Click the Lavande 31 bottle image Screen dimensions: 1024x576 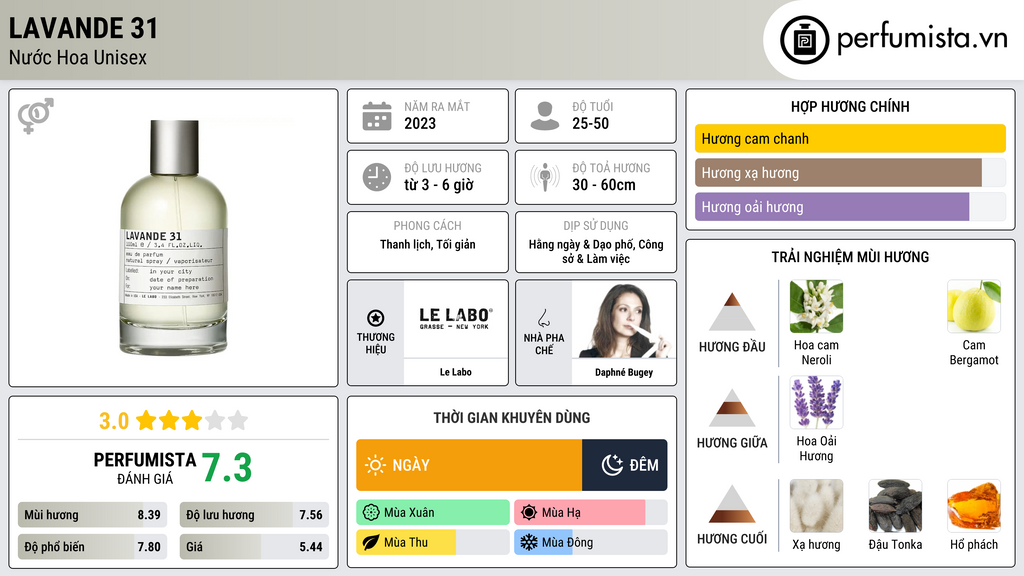coord(173,238)
